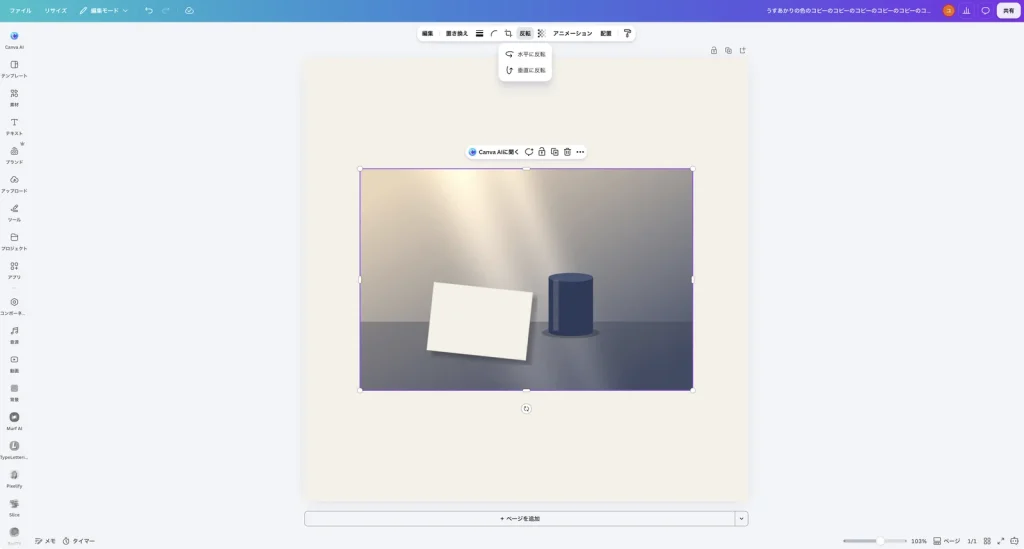Choose 垂直に反転 (flip vertical)

coord(526,71)
